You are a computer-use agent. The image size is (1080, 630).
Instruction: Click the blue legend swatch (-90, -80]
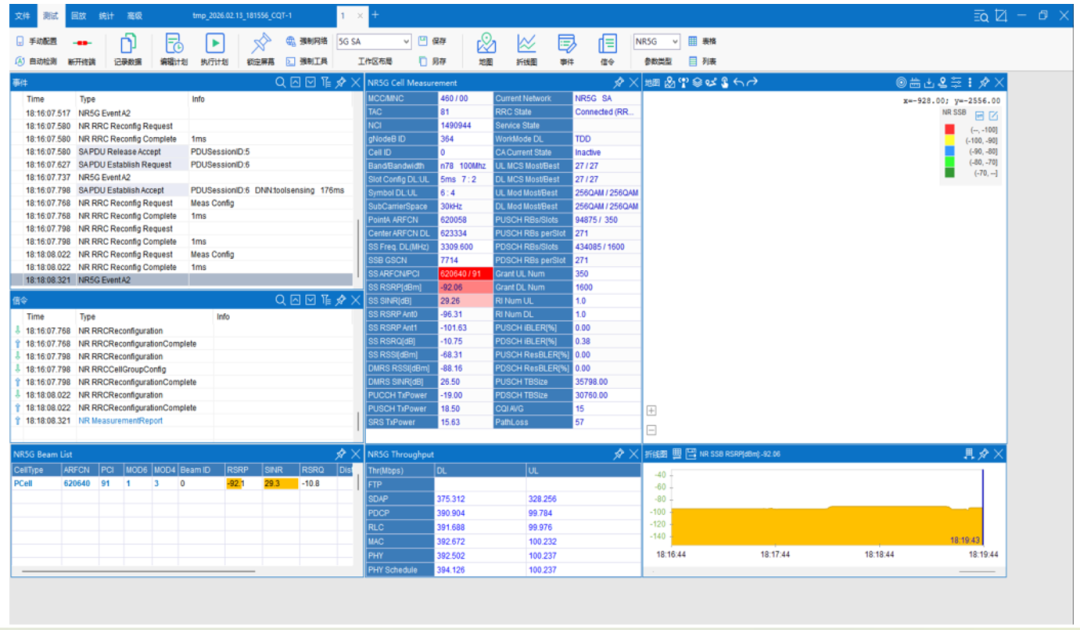950,151
